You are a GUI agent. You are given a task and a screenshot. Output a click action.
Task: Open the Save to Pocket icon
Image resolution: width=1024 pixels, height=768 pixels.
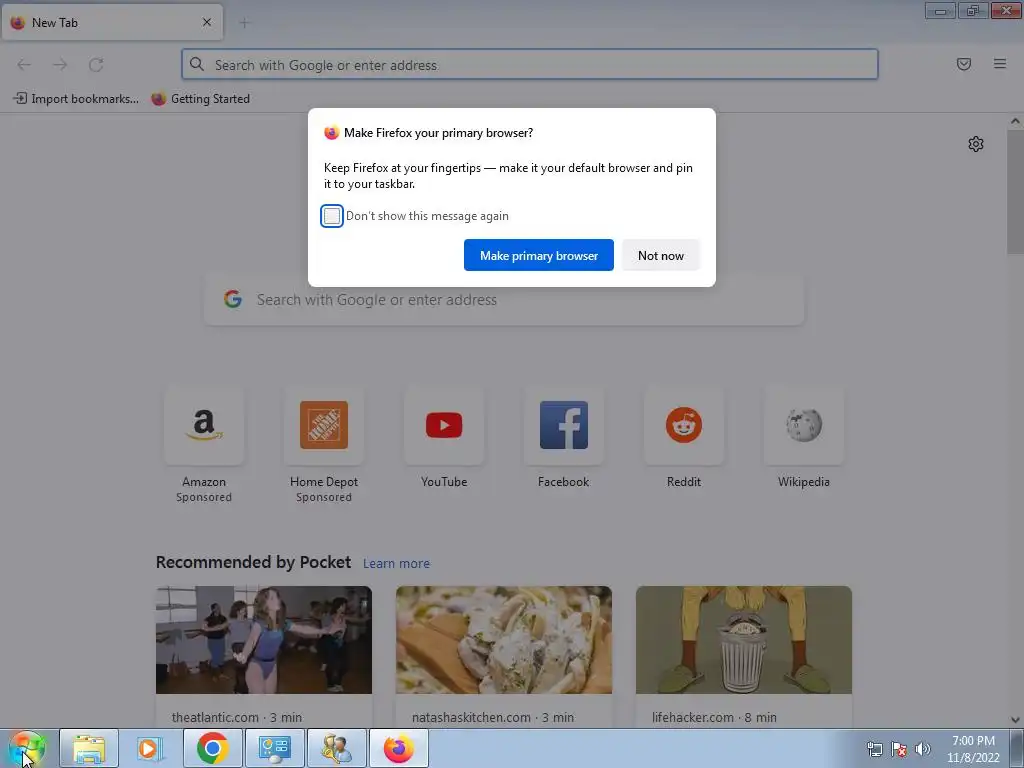pos(963,64)
